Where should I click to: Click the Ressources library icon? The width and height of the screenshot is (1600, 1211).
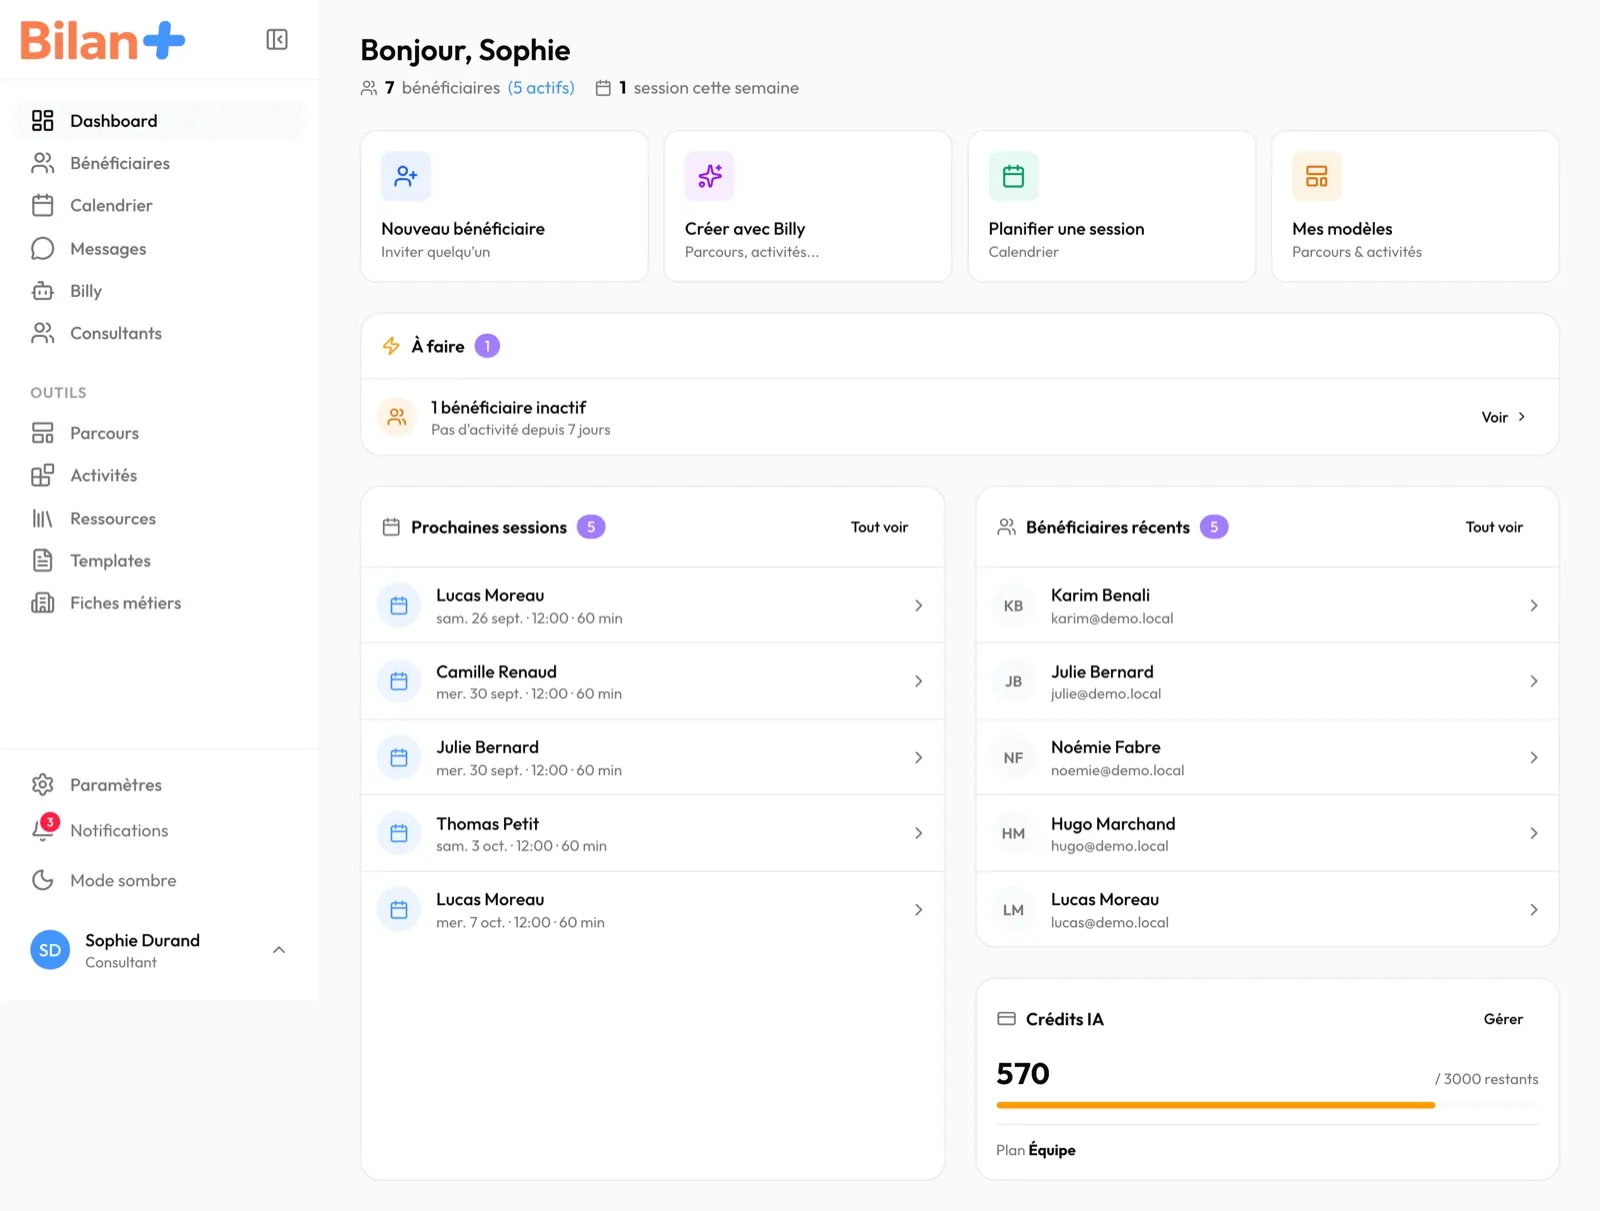[x=42, y=518]
